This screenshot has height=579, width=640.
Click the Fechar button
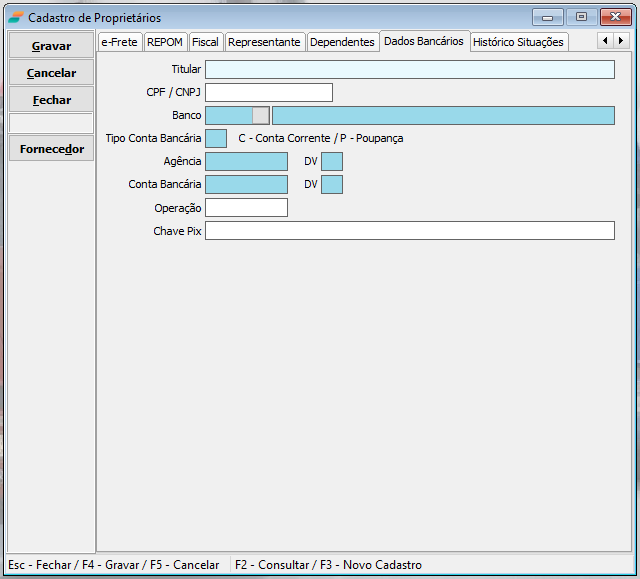pyautogui.click(x=51, y=100)
